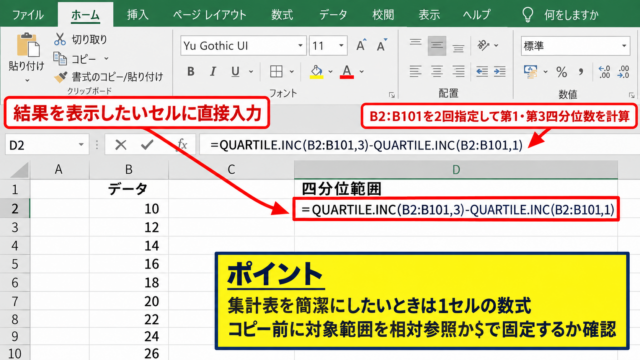
Task: Select column D header
Action: (x=456, y=169)
